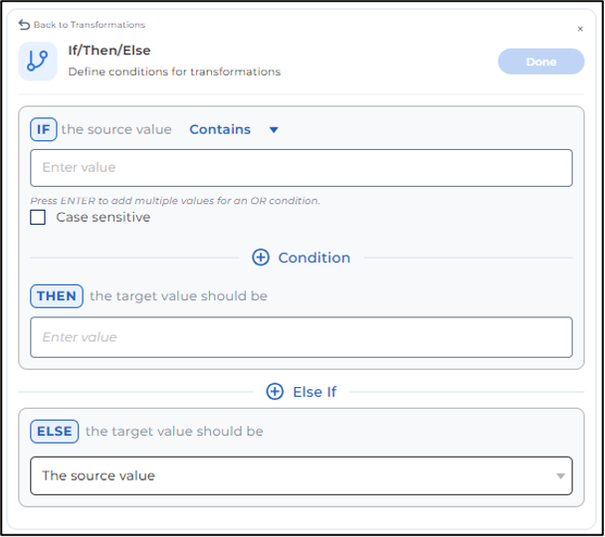Click the blue triangle next to Contains
Screen dimensions: 605x537
274,130
